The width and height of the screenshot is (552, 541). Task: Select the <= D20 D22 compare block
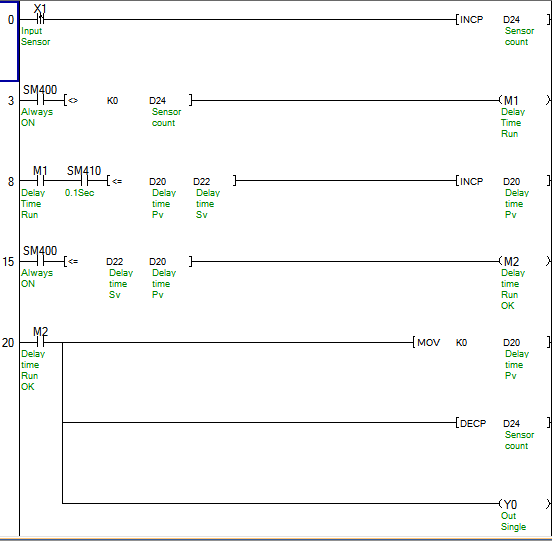click(172, 181)
